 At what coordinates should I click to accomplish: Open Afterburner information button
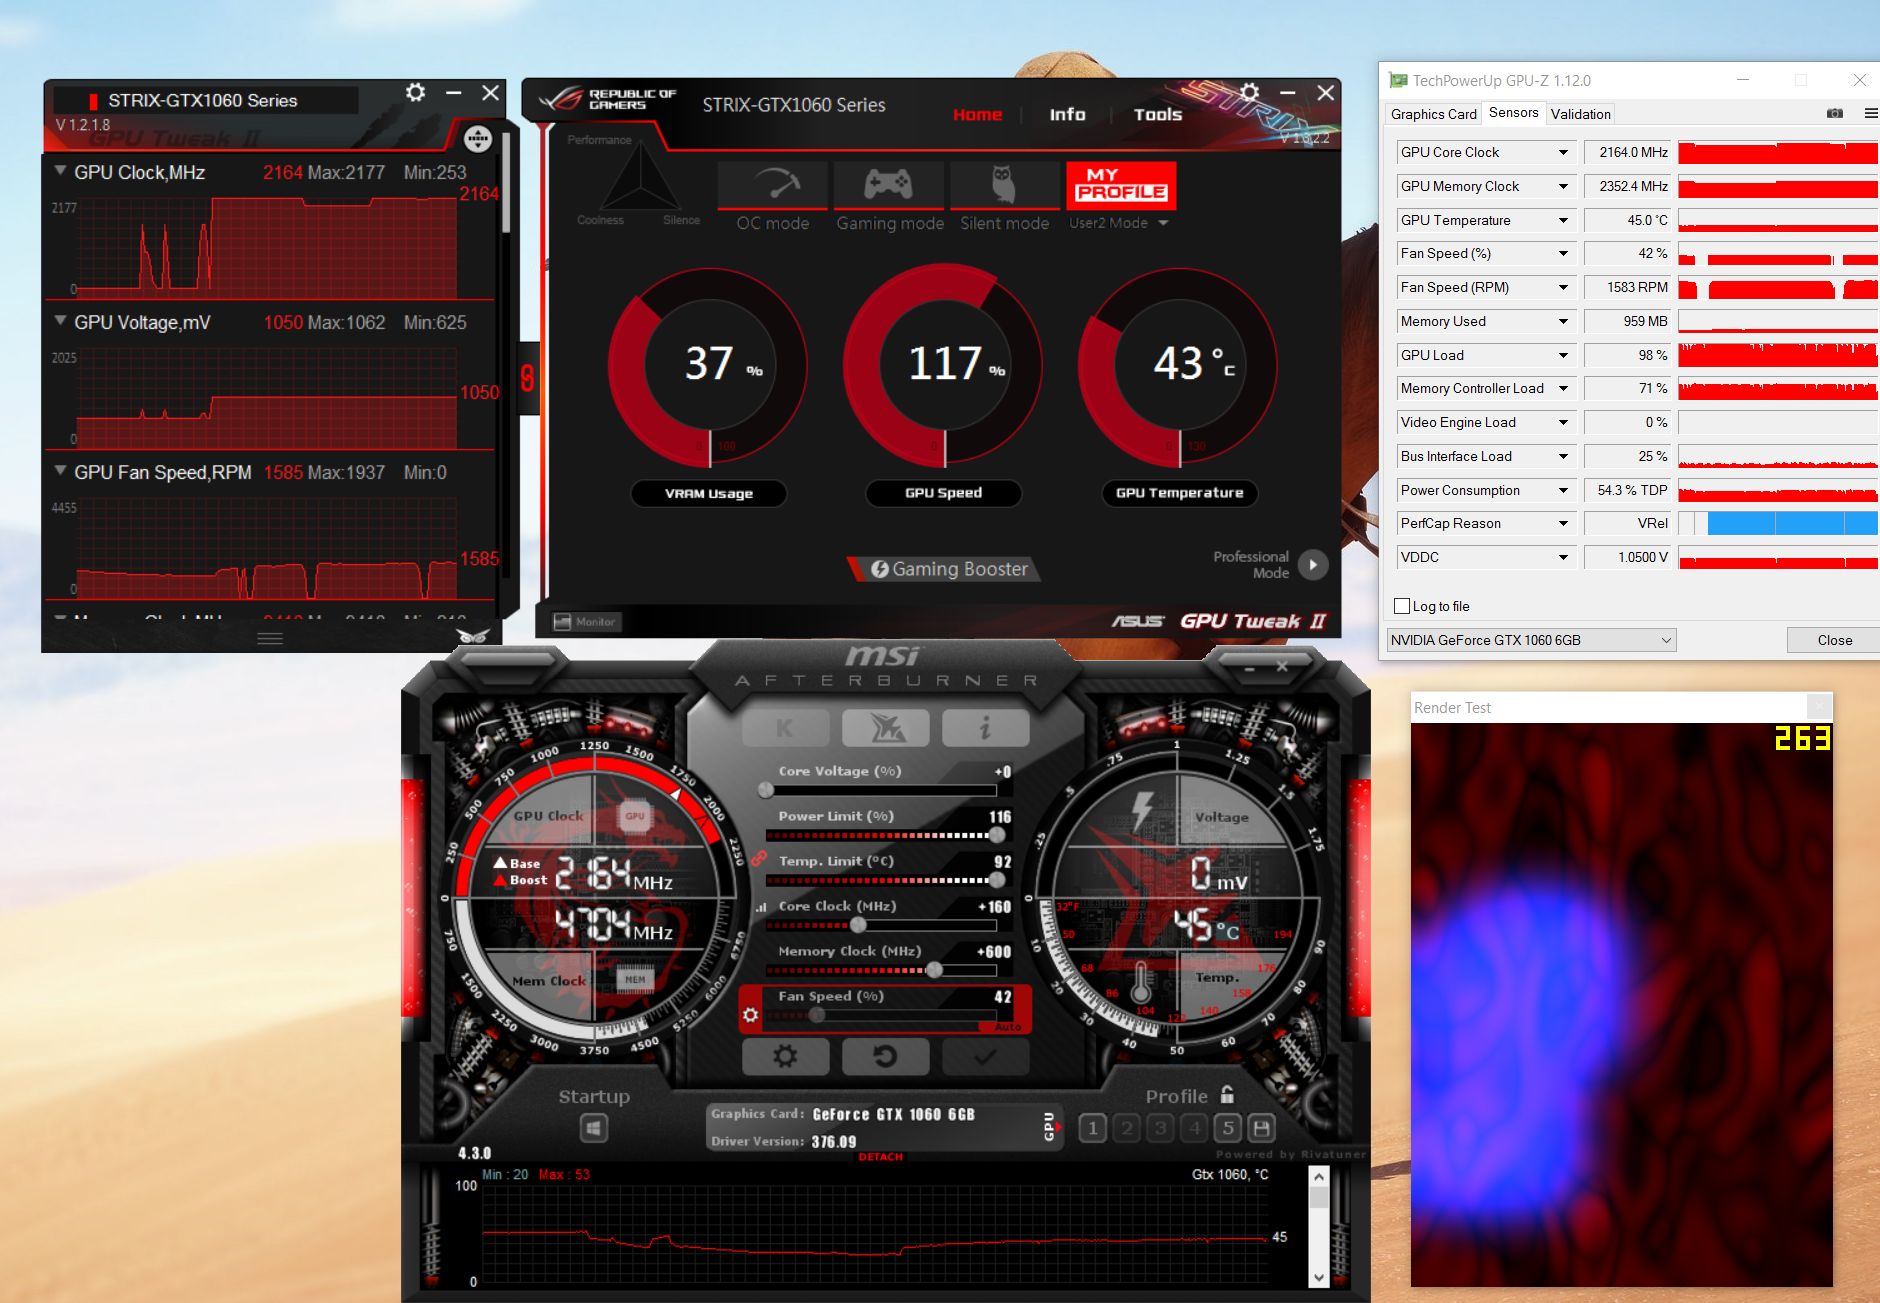tap(985, 728)
